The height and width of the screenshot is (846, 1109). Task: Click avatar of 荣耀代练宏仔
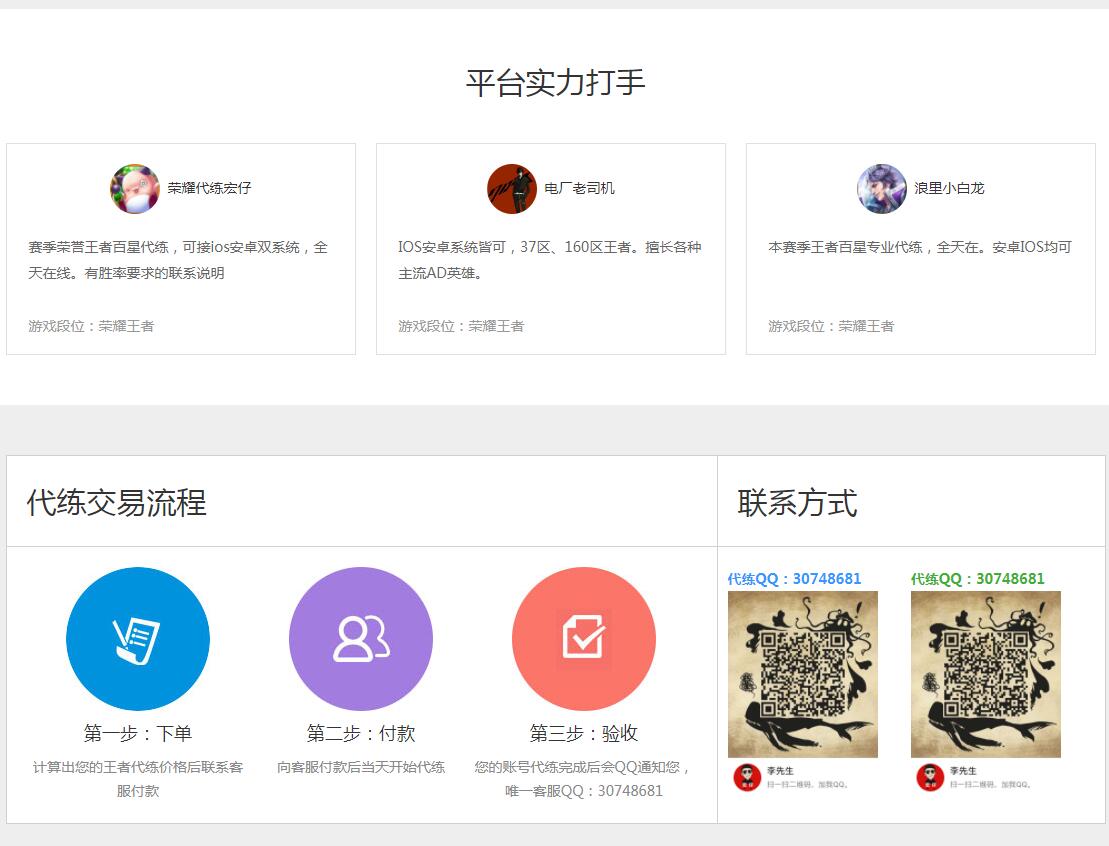135,189
